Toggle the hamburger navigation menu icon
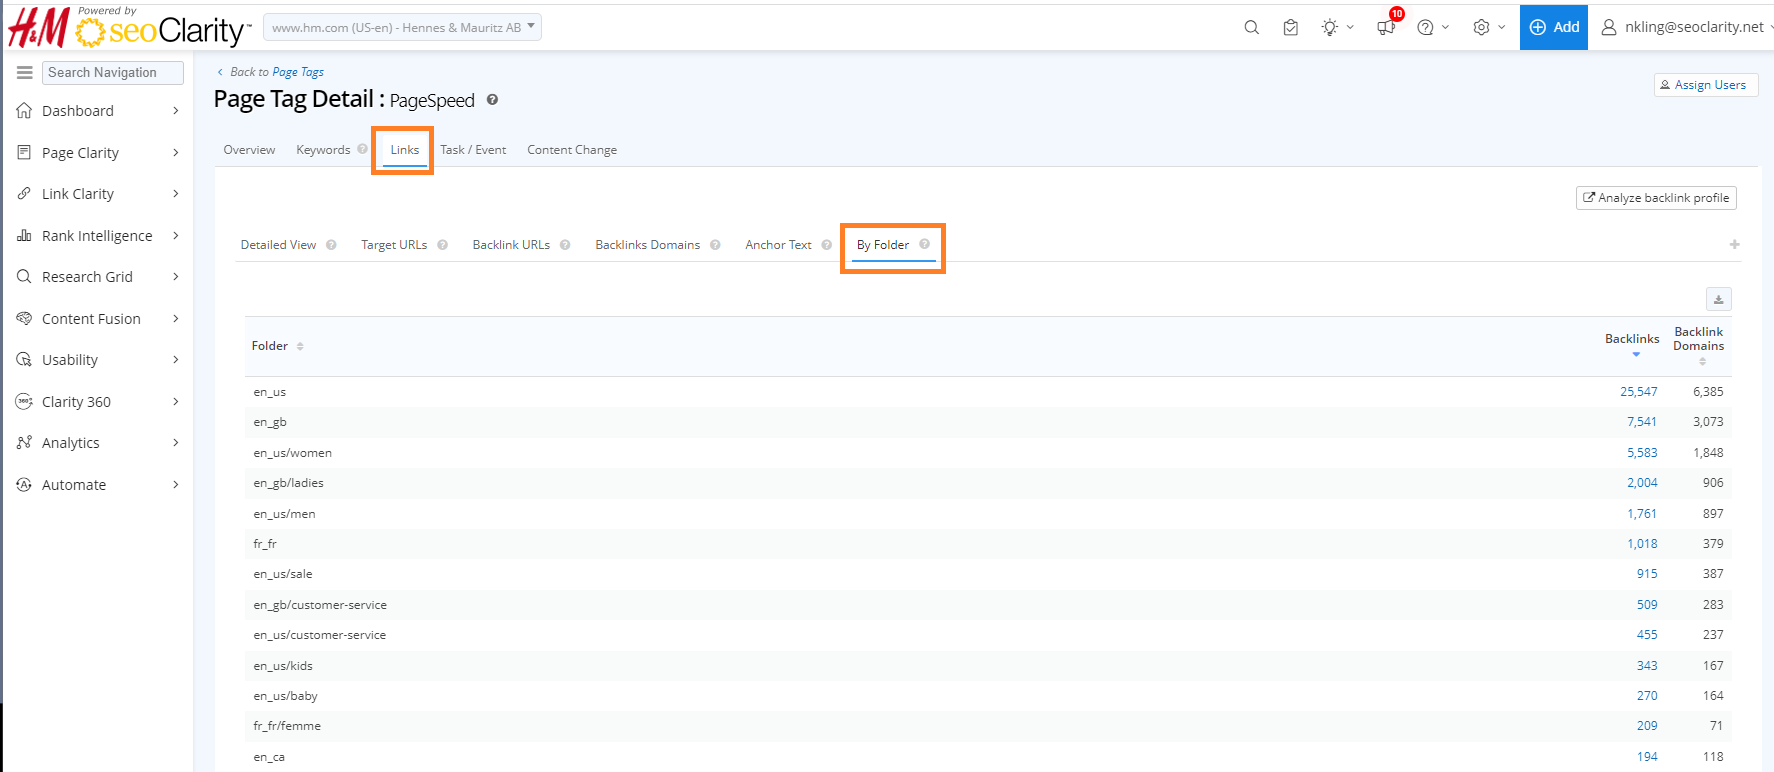The width and height of the screenshot is (1774, 772). coord(25,72)
